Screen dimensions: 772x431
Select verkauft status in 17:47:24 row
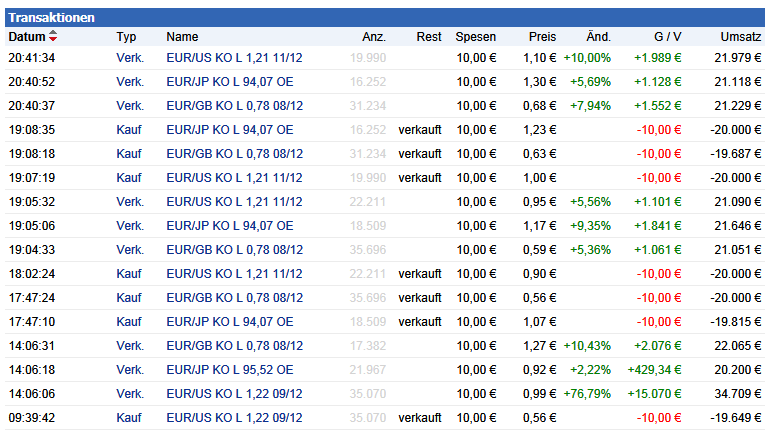420,298
